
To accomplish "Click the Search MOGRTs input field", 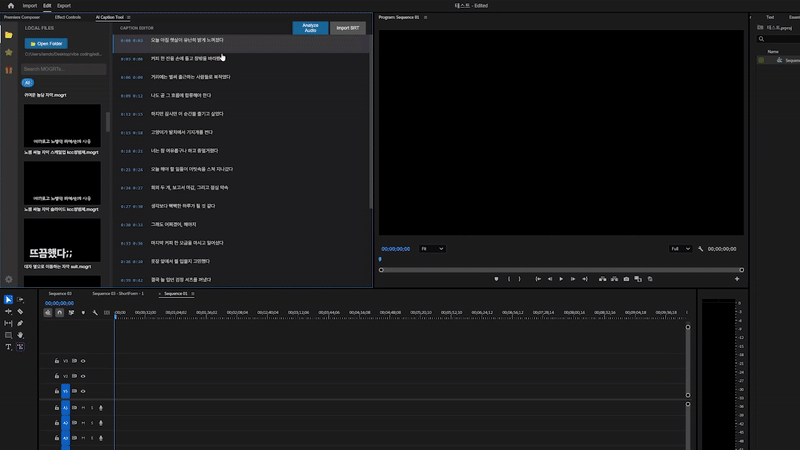I will tap(64, 69).
